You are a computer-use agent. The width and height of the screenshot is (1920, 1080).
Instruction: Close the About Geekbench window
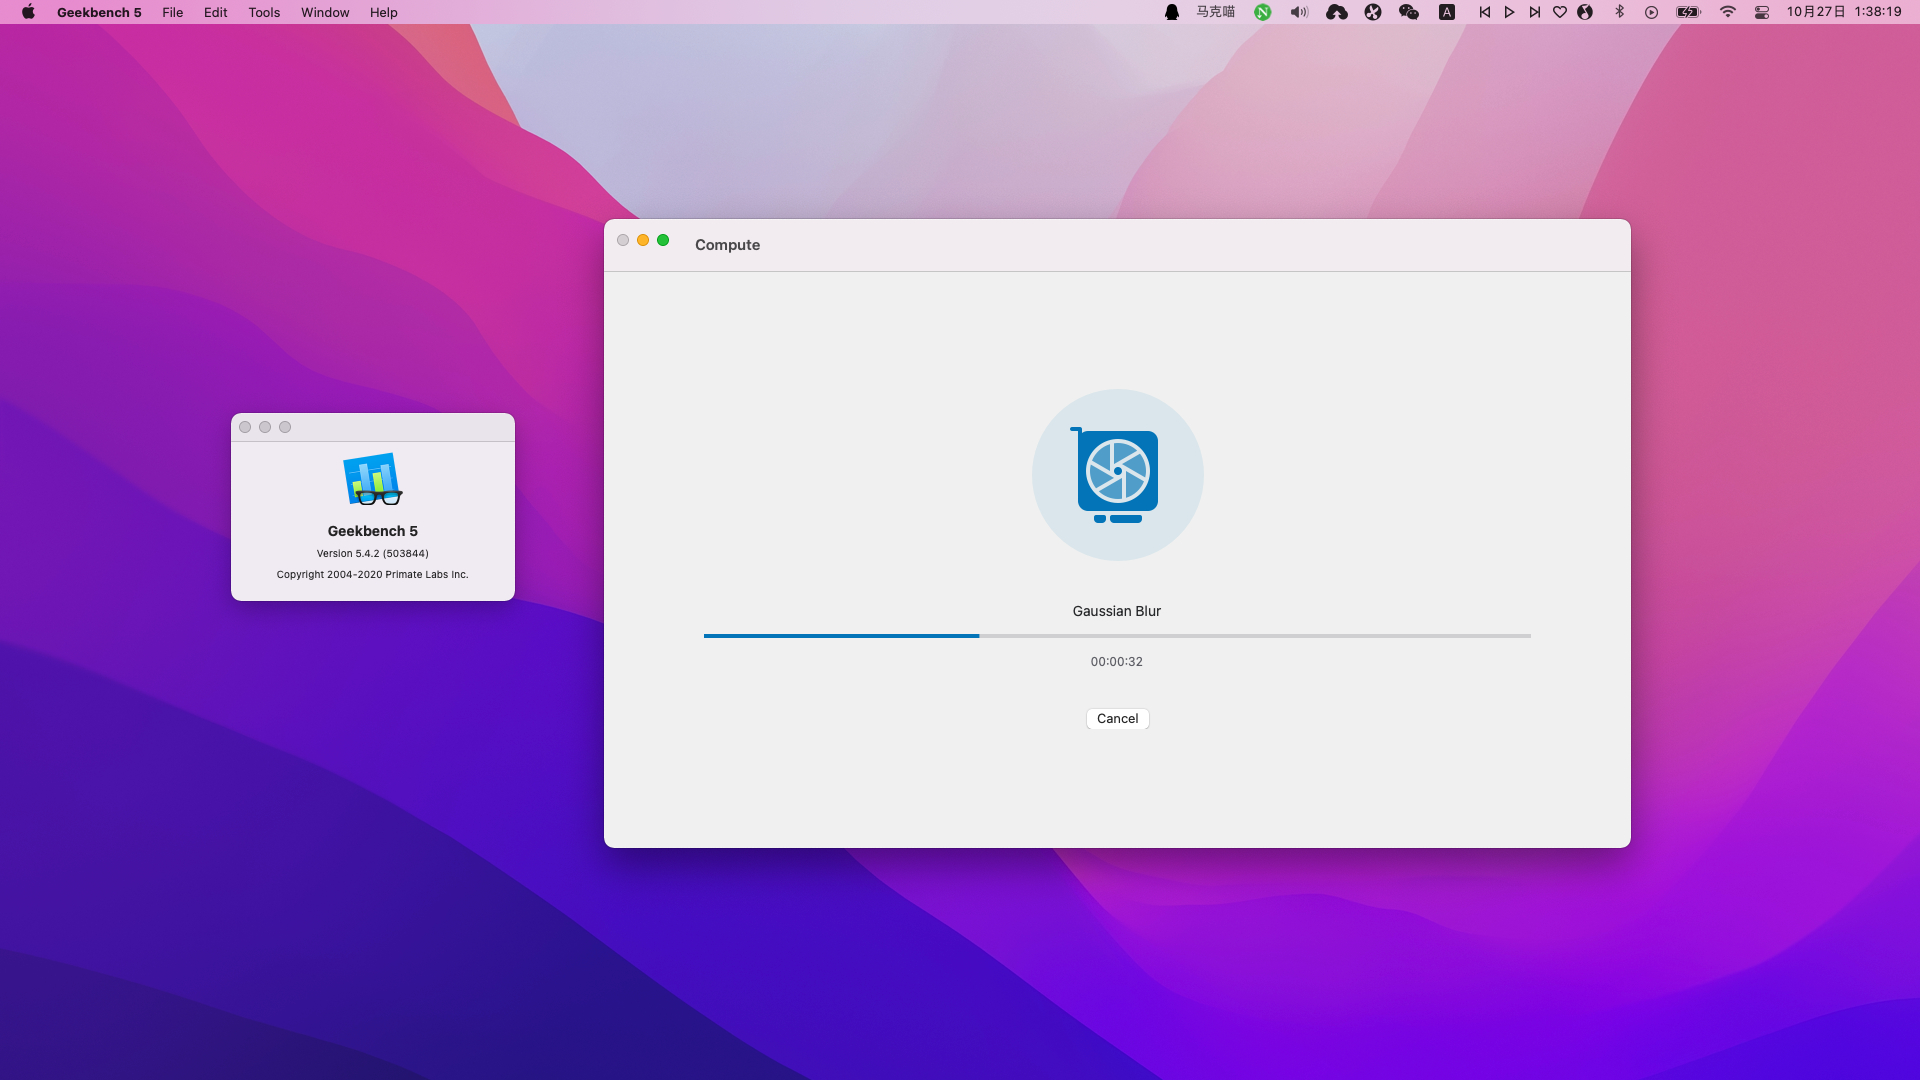tap(245, 427)
